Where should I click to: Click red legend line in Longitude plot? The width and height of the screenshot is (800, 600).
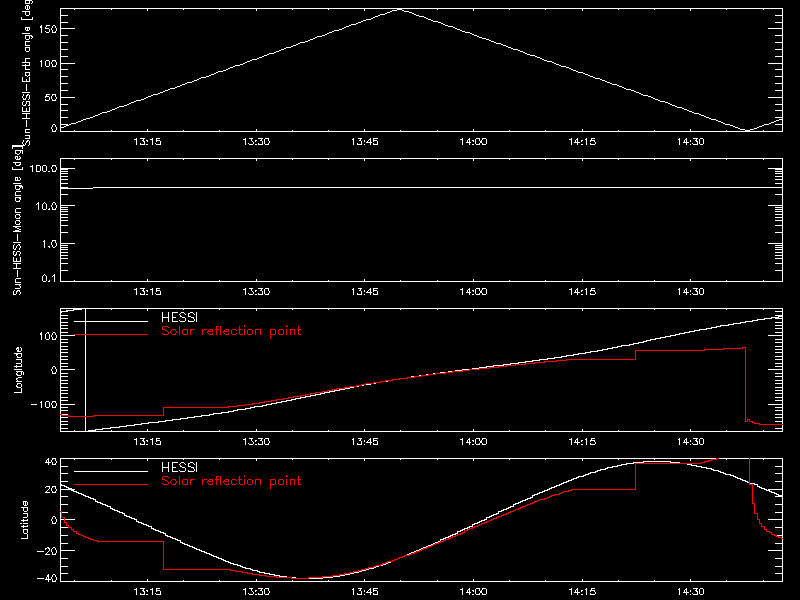click(x=111, y=335)
